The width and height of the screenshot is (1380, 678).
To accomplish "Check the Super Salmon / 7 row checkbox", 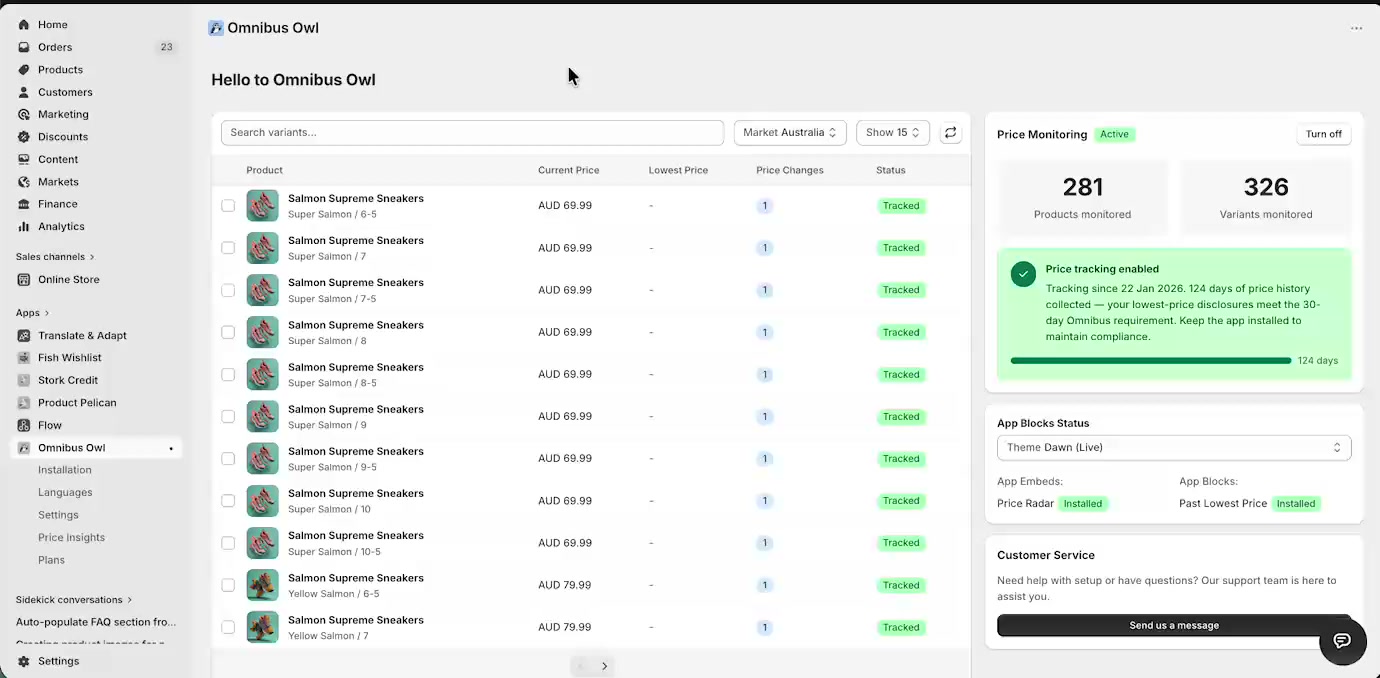I will pos(228,248).
